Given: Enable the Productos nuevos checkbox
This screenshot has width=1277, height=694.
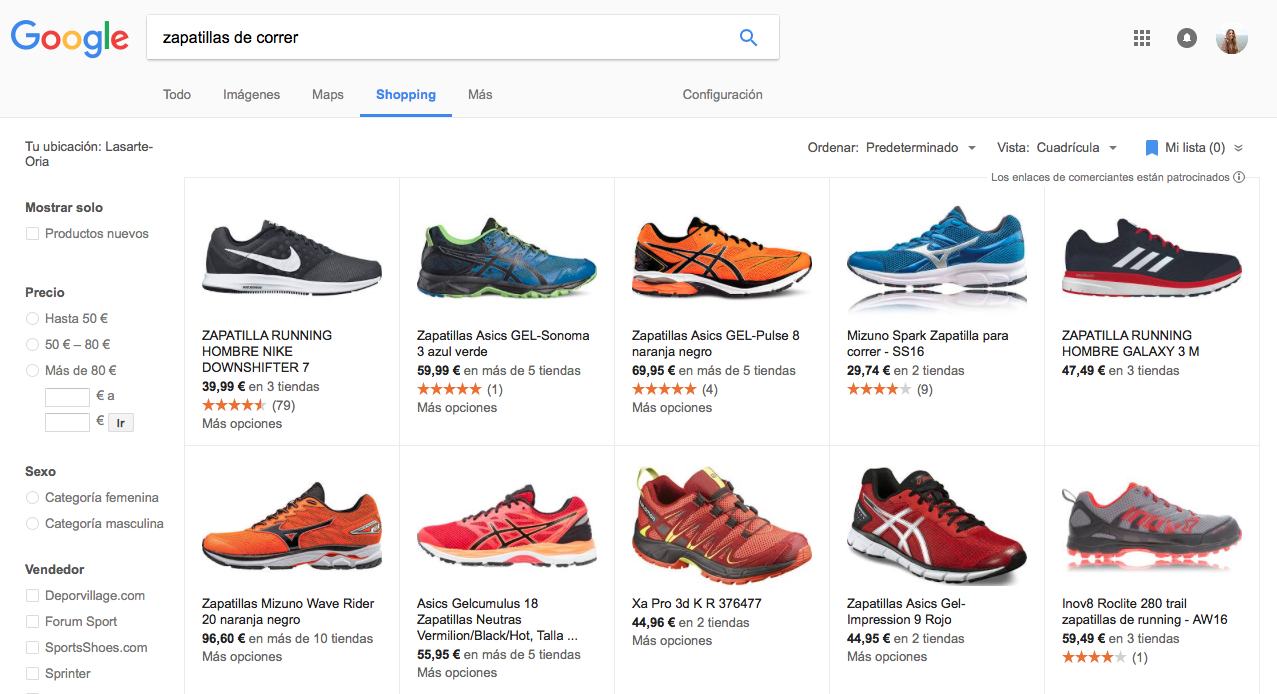Looking at the screenshot, I should [33, 234].
